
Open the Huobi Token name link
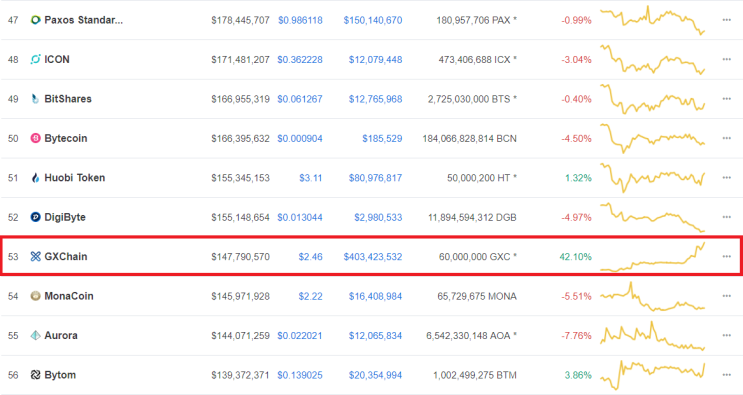click(x=74, y=178)
